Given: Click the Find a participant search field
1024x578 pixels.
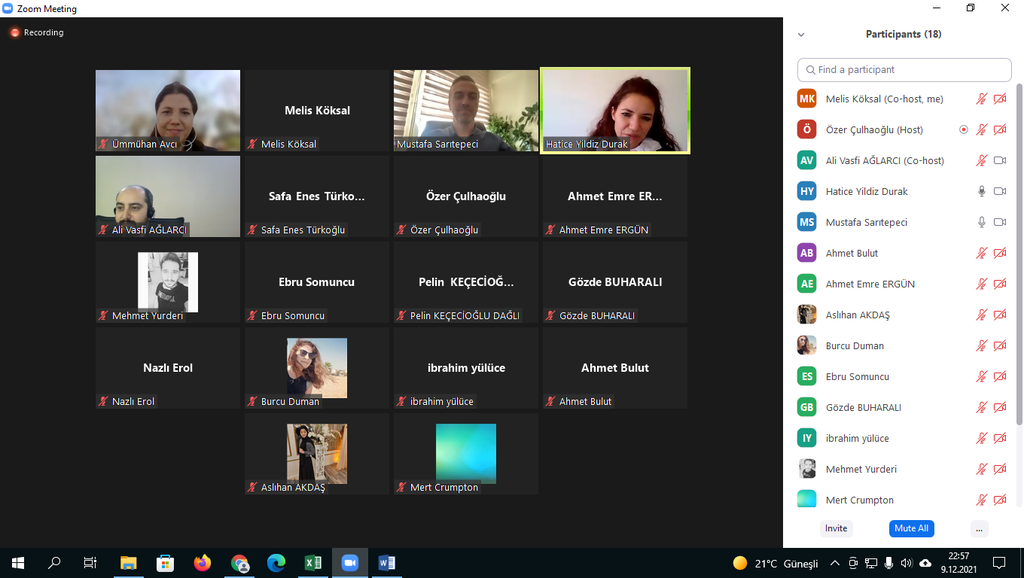Looking at the screenshot, I should [904, 70].
